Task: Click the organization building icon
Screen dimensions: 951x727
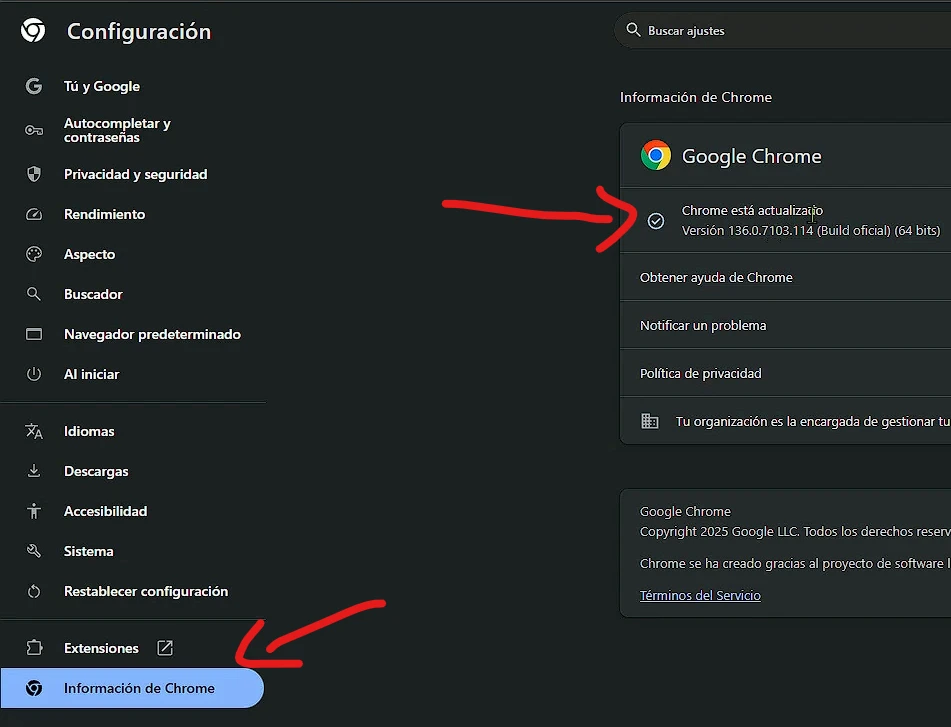Action: tap(650, 421)
